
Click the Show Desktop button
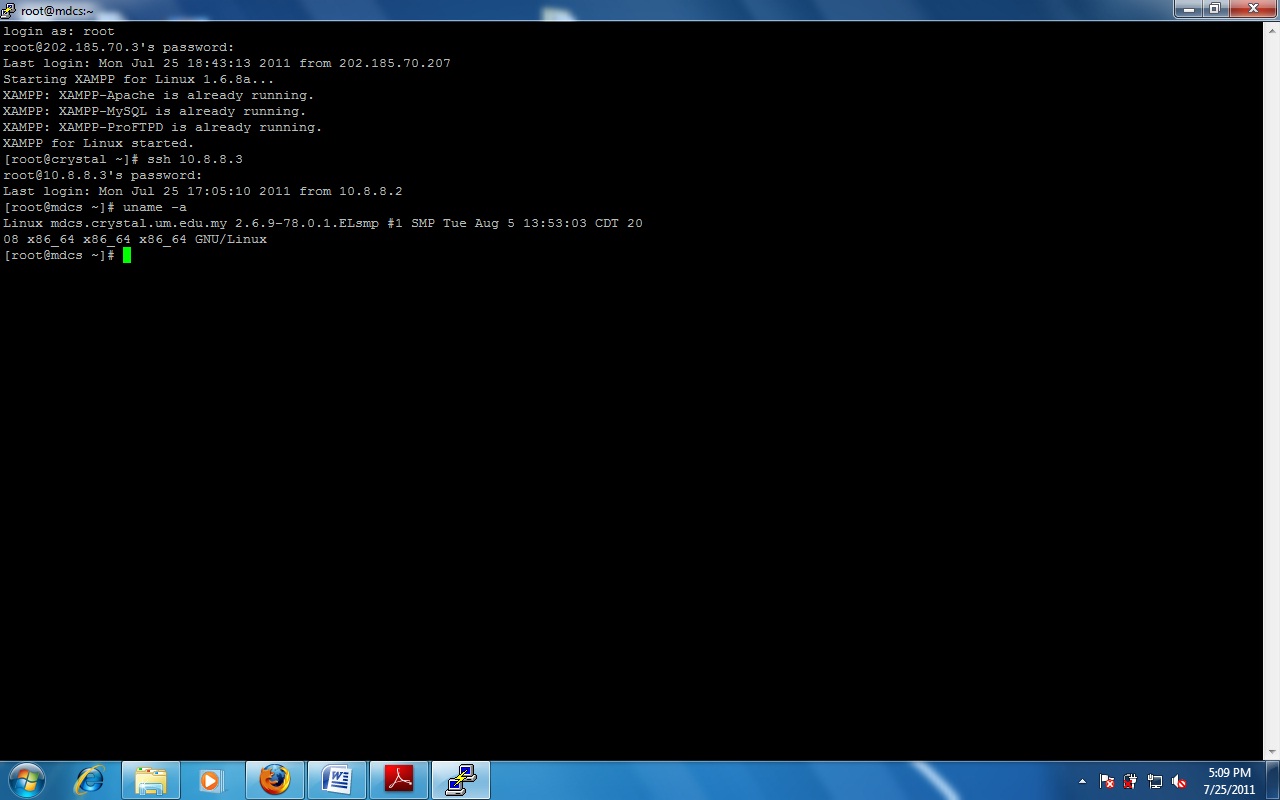pyautogui.click(x=1273, y=780)
